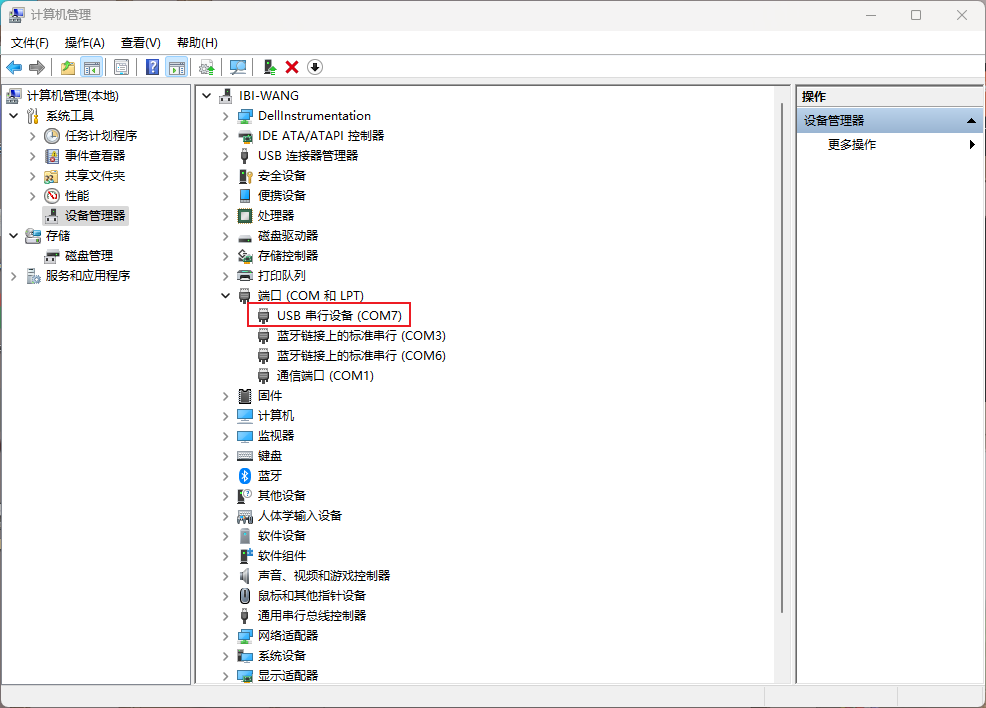Expand the 共享文件夹 node

(33, 176)
